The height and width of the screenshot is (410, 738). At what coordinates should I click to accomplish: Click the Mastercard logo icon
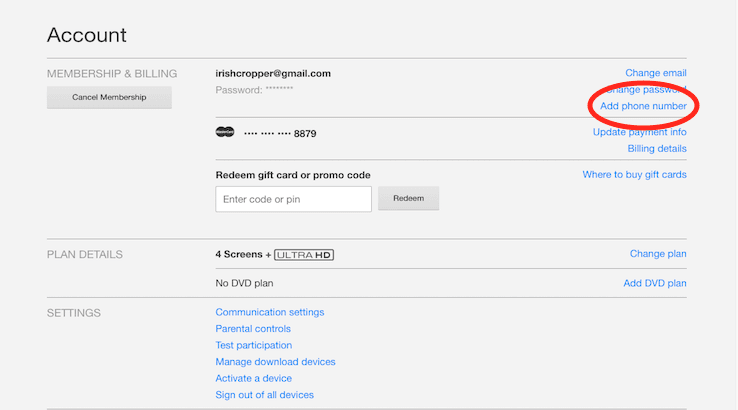pyautogui.click(x=225, y=132)
